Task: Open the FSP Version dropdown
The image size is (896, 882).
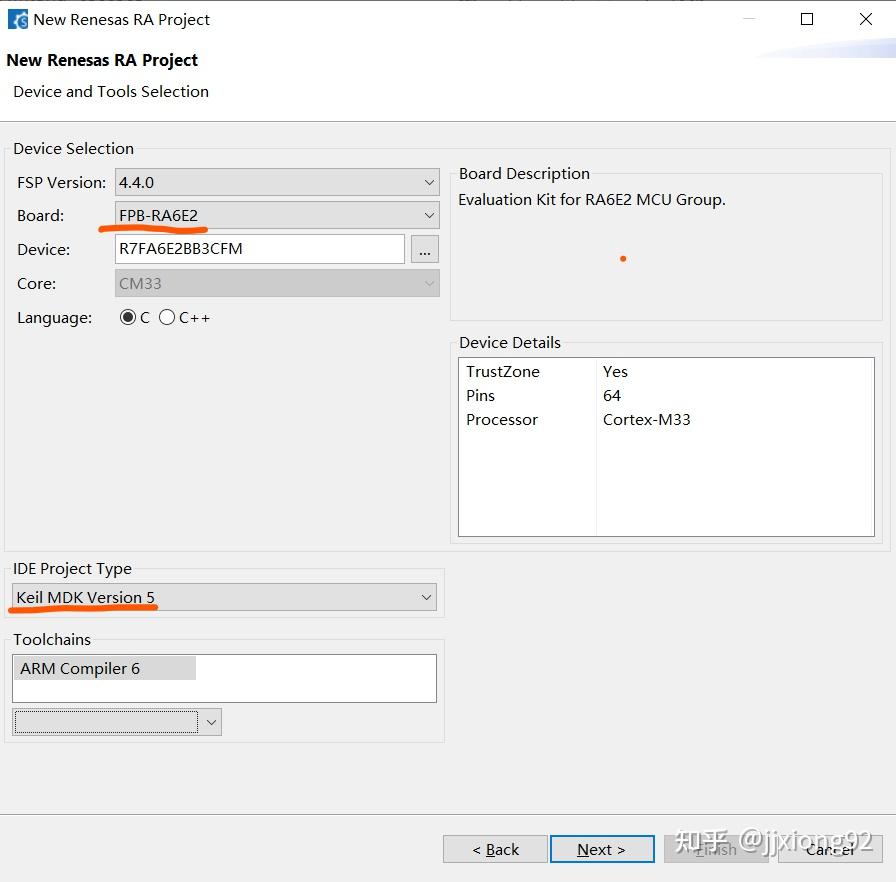Action: point(277,183)
